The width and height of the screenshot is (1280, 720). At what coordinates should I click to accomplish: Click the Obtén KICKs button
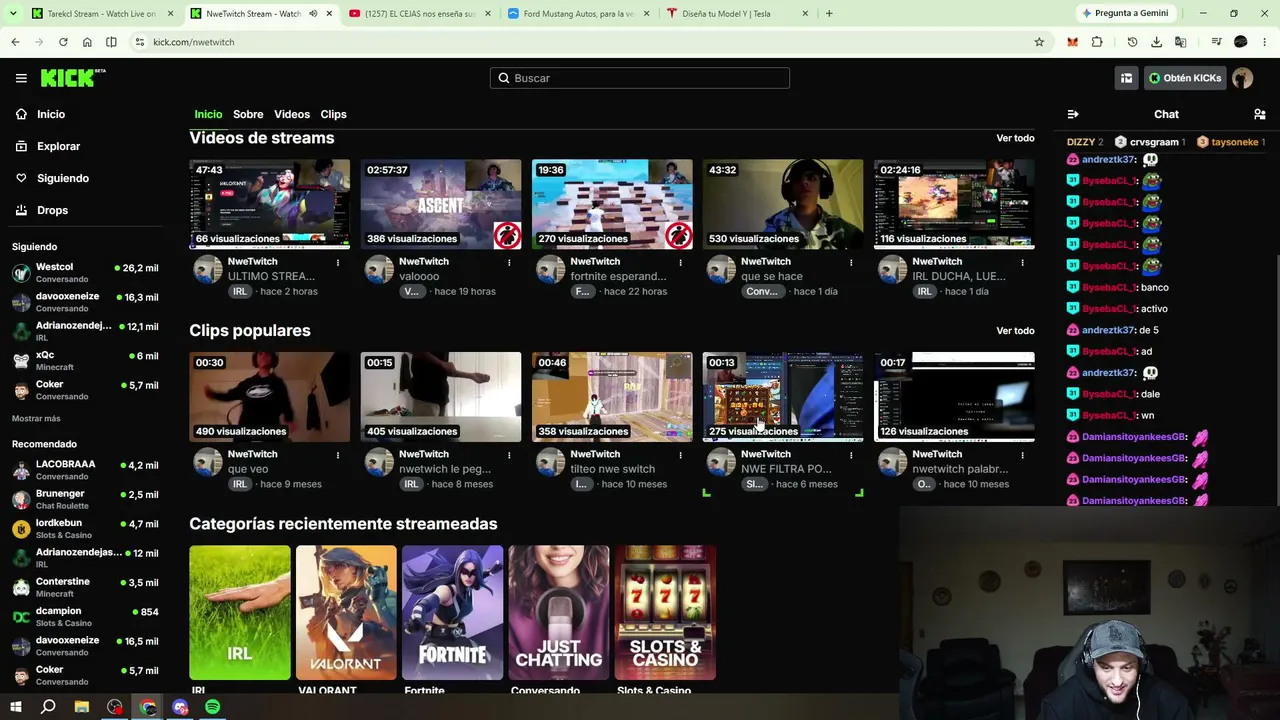(x=1185, y=78)
